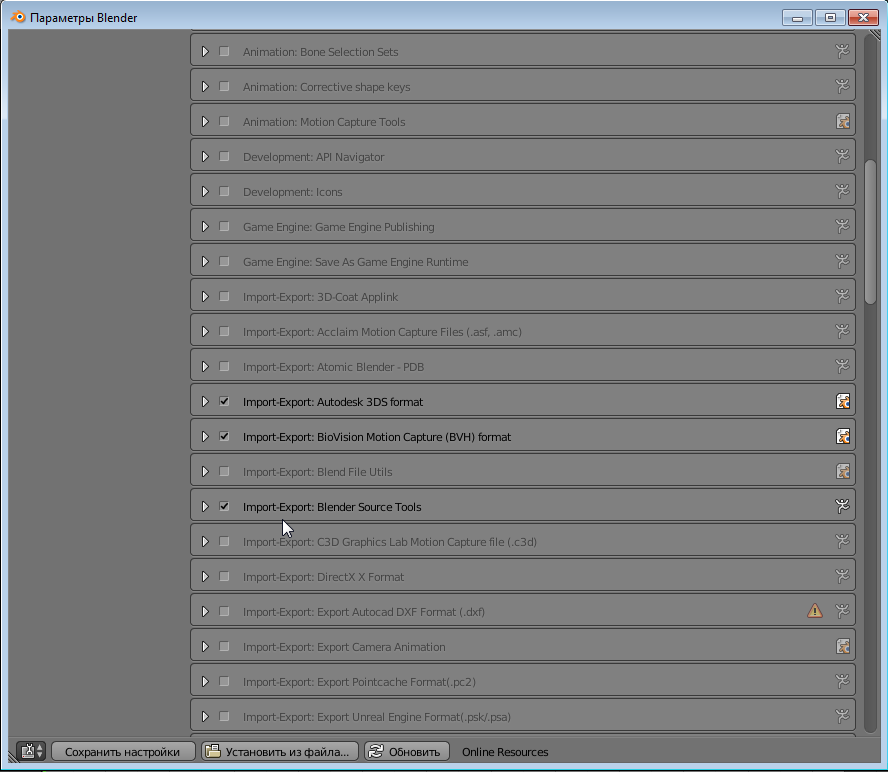
Task: Click Обновить refresh button
Action: click(x=407, y=751)
